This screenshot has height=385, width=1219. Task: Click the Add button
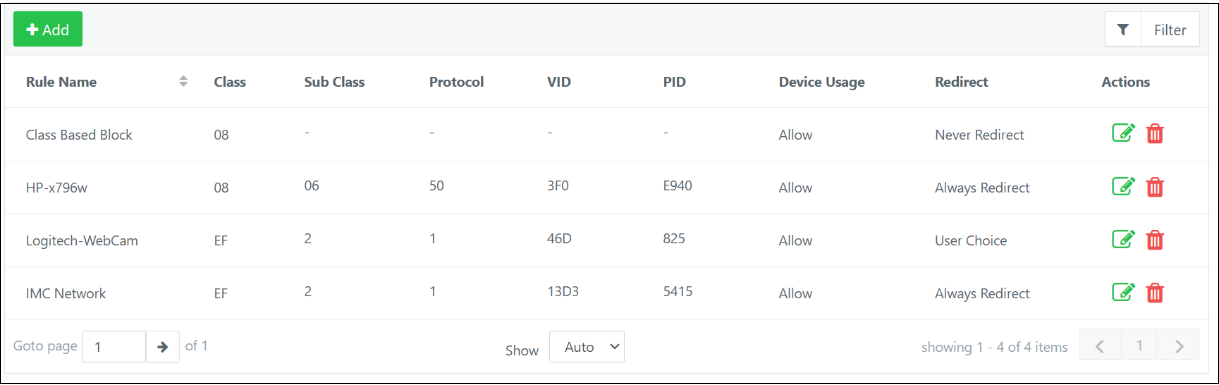pos(48,30)
